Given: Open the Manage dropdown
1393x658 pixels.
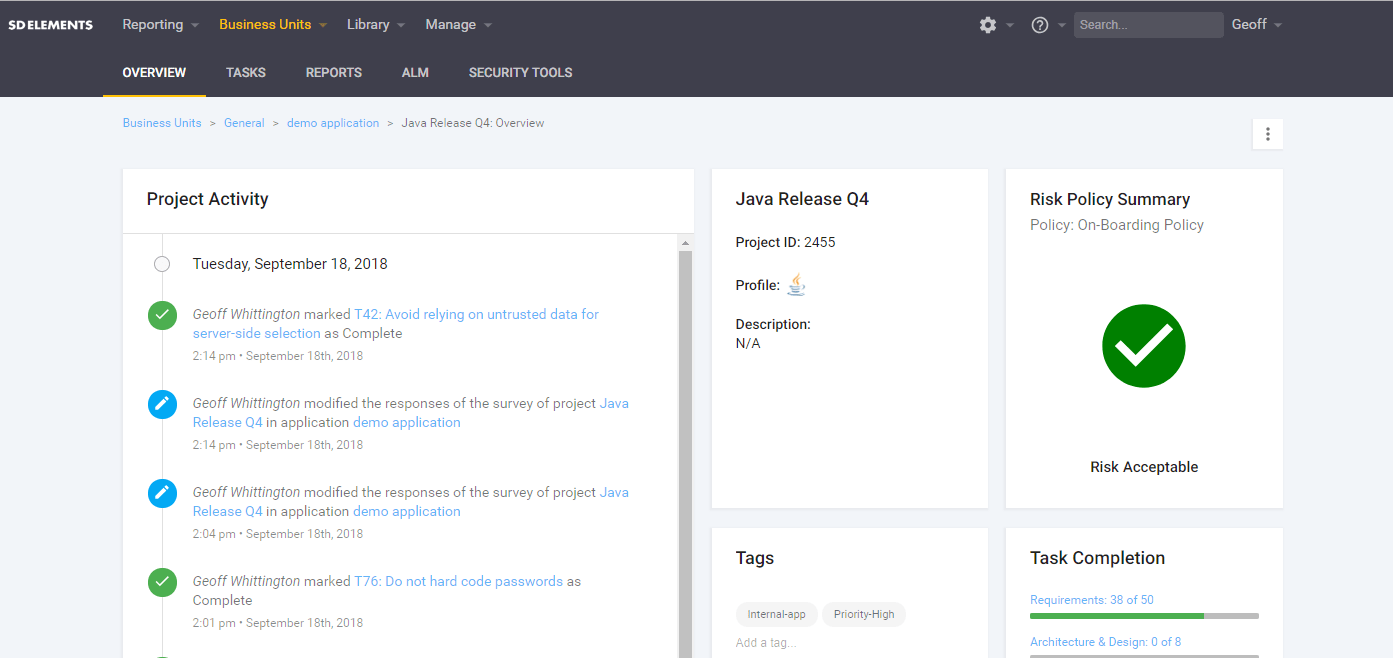Looking at the screenshot, I should click(450, 24).
